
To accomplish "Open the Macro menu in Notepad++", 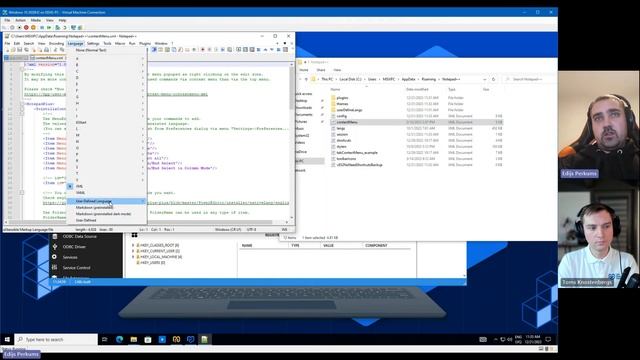I will coord(120,43).
